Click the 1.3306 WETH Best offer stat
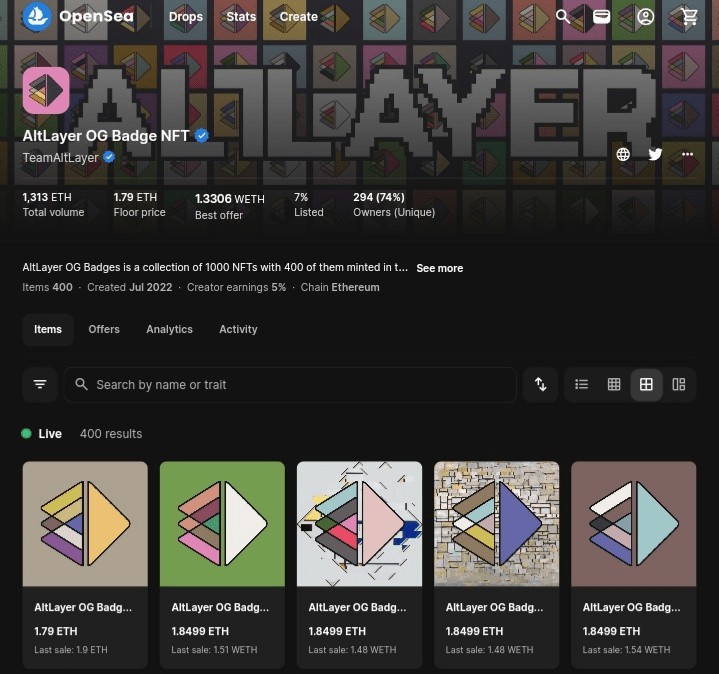 click(230, 207)
